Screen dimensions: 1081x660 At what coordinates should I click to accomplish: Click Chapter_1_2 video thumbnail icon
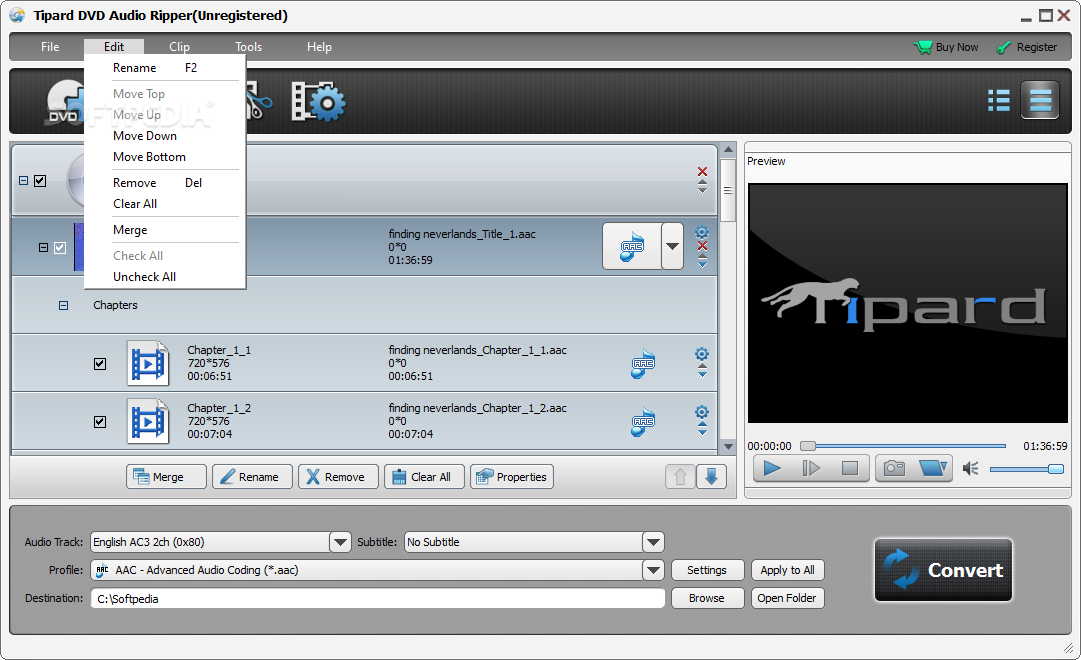point(148,421)
